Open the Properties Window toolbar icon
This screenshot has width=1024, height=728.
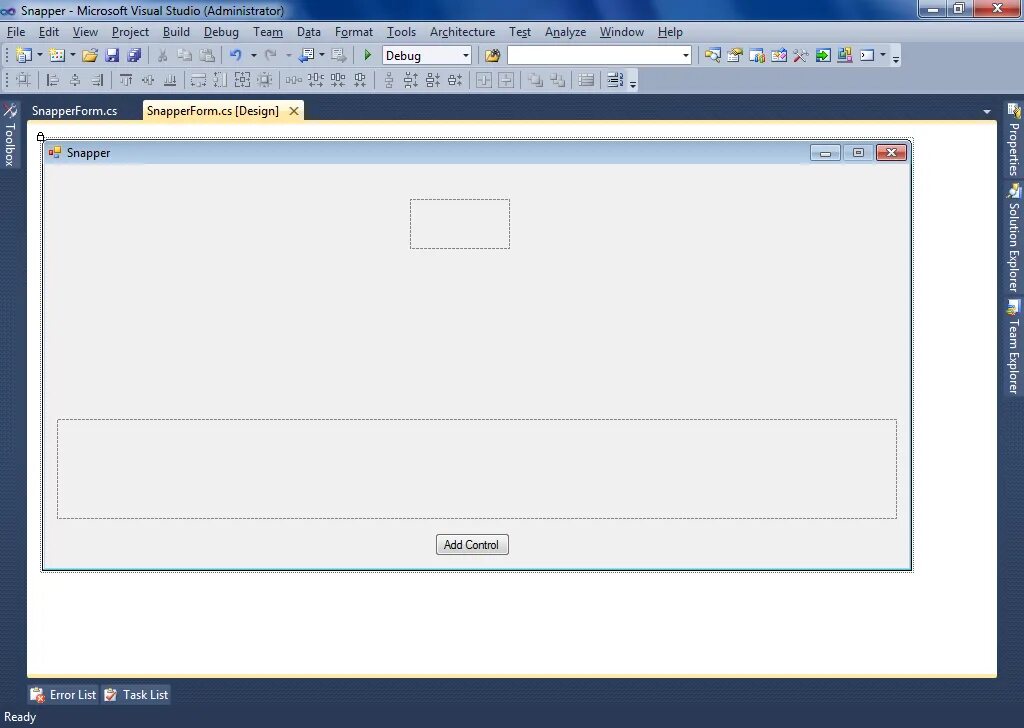coord(733,55)
